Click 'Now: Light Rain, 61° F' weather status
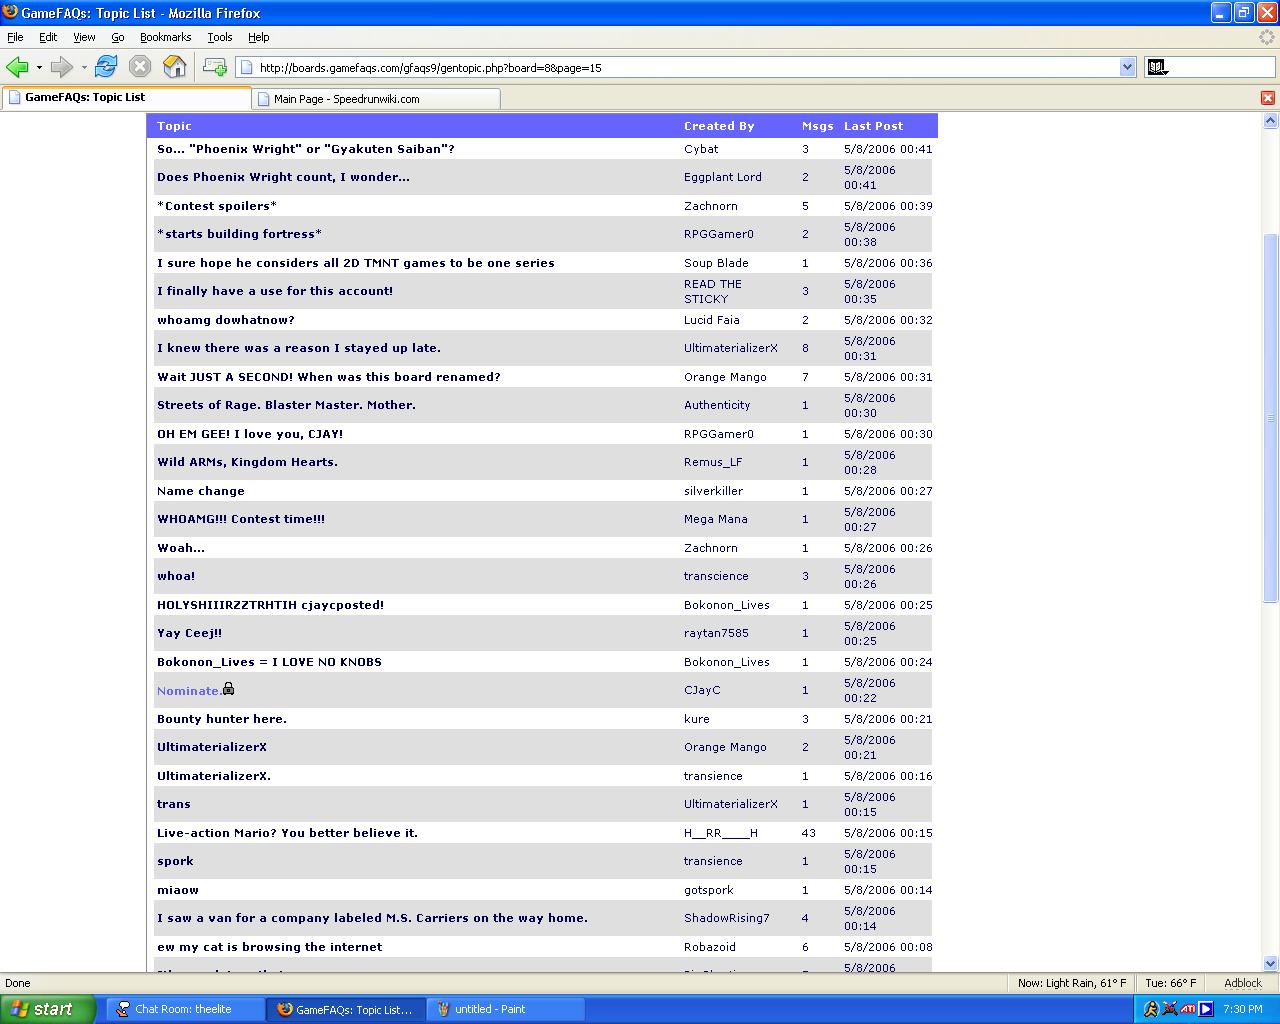 (x=1072, y=983)
